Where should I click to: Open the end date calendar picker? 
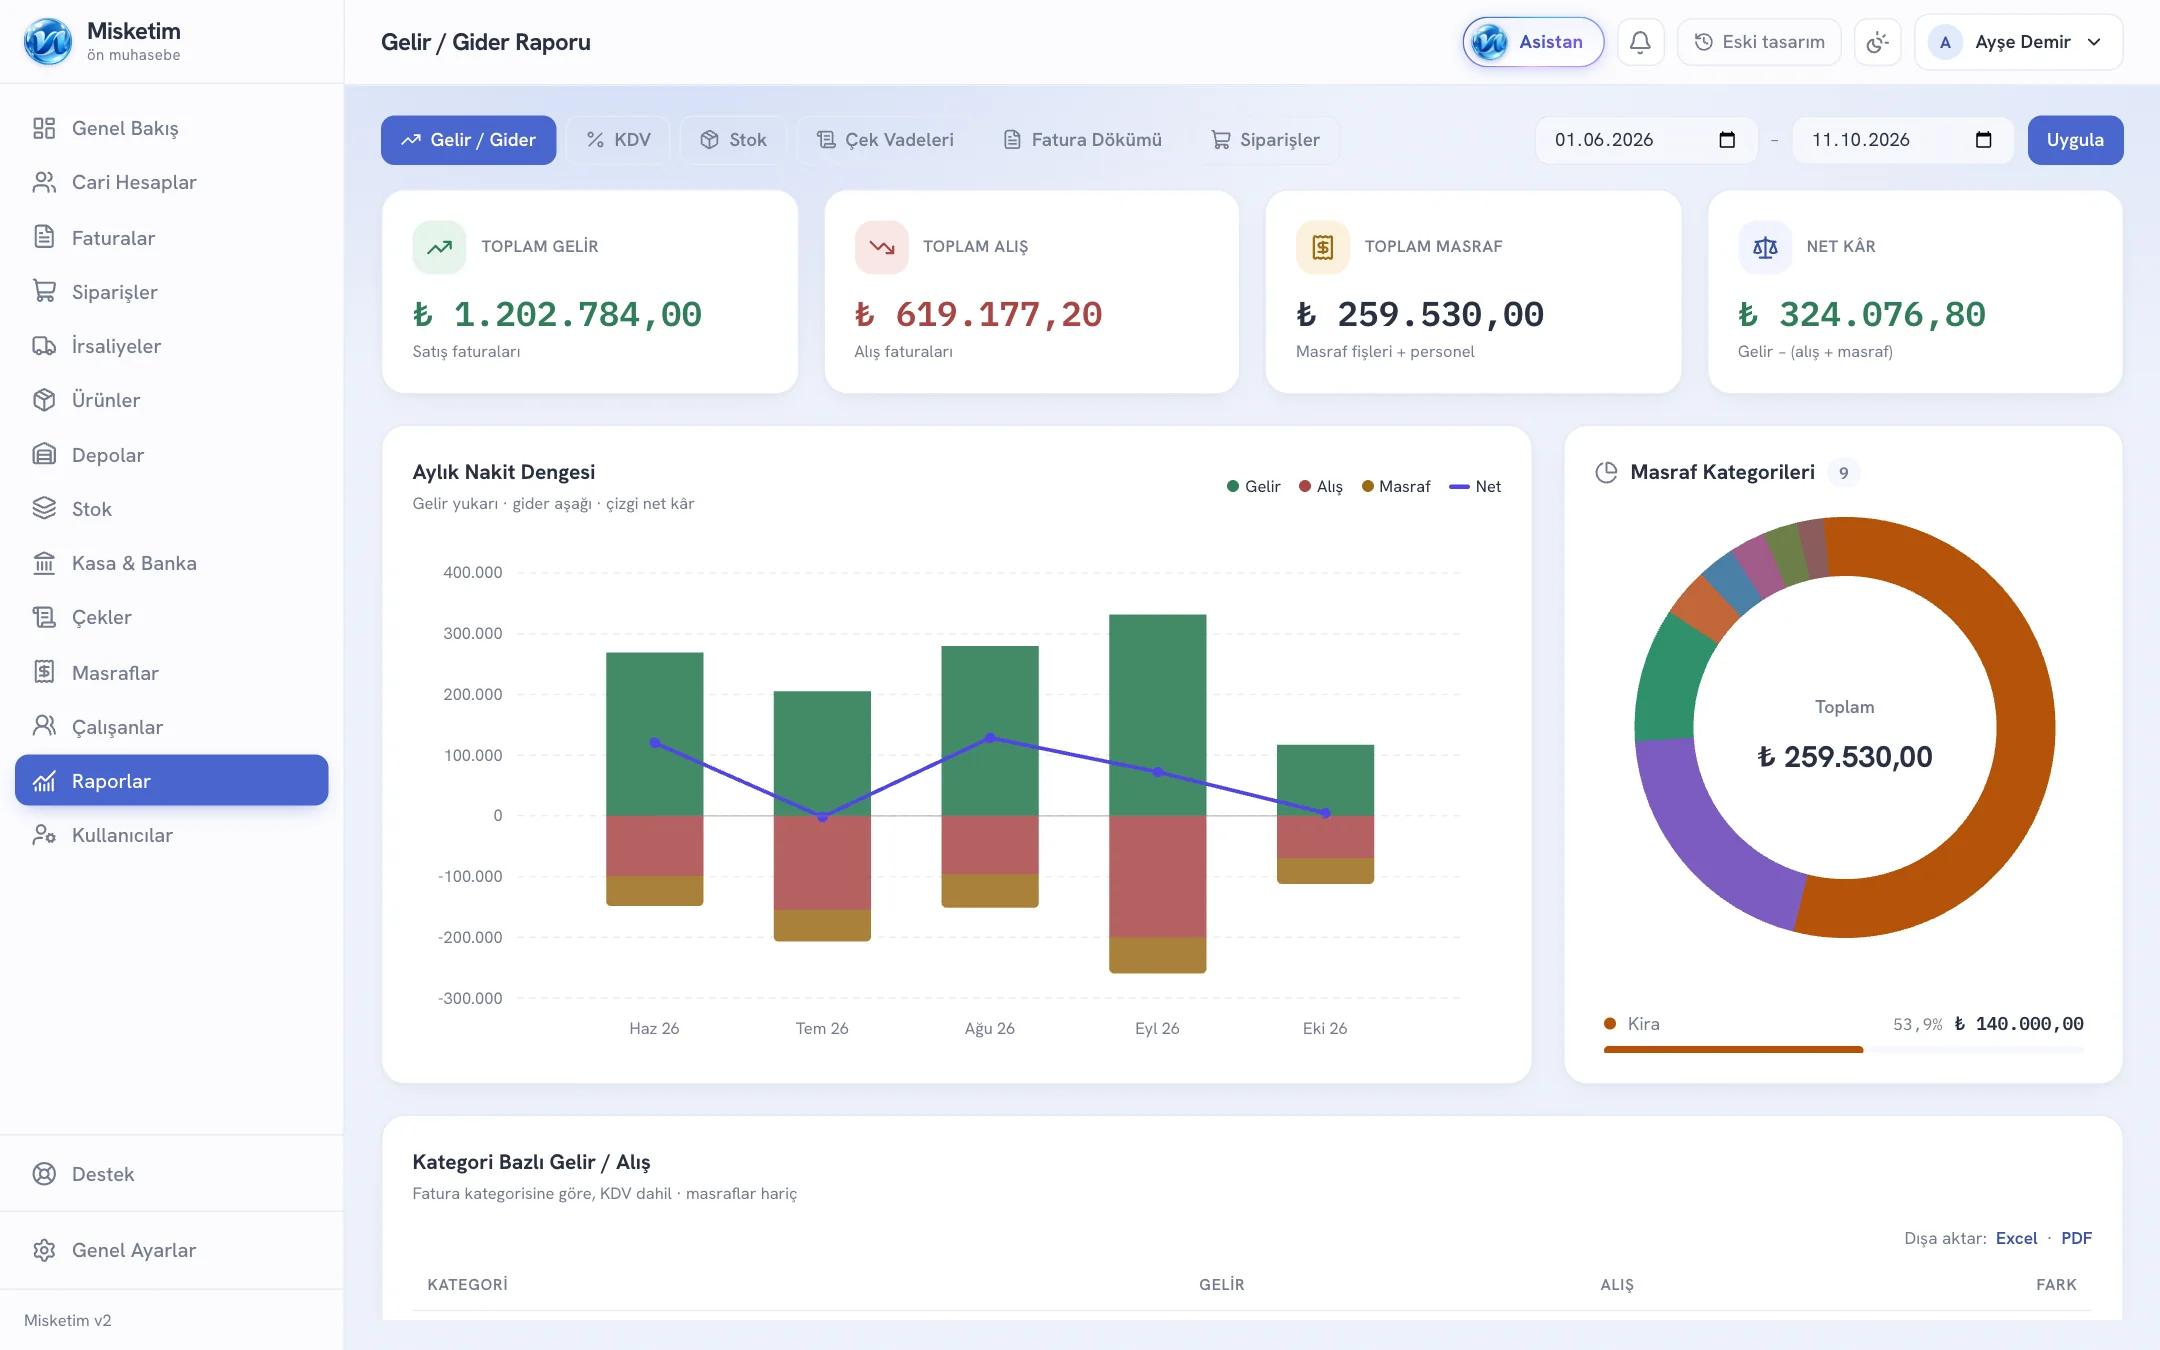pos(1983,140)
